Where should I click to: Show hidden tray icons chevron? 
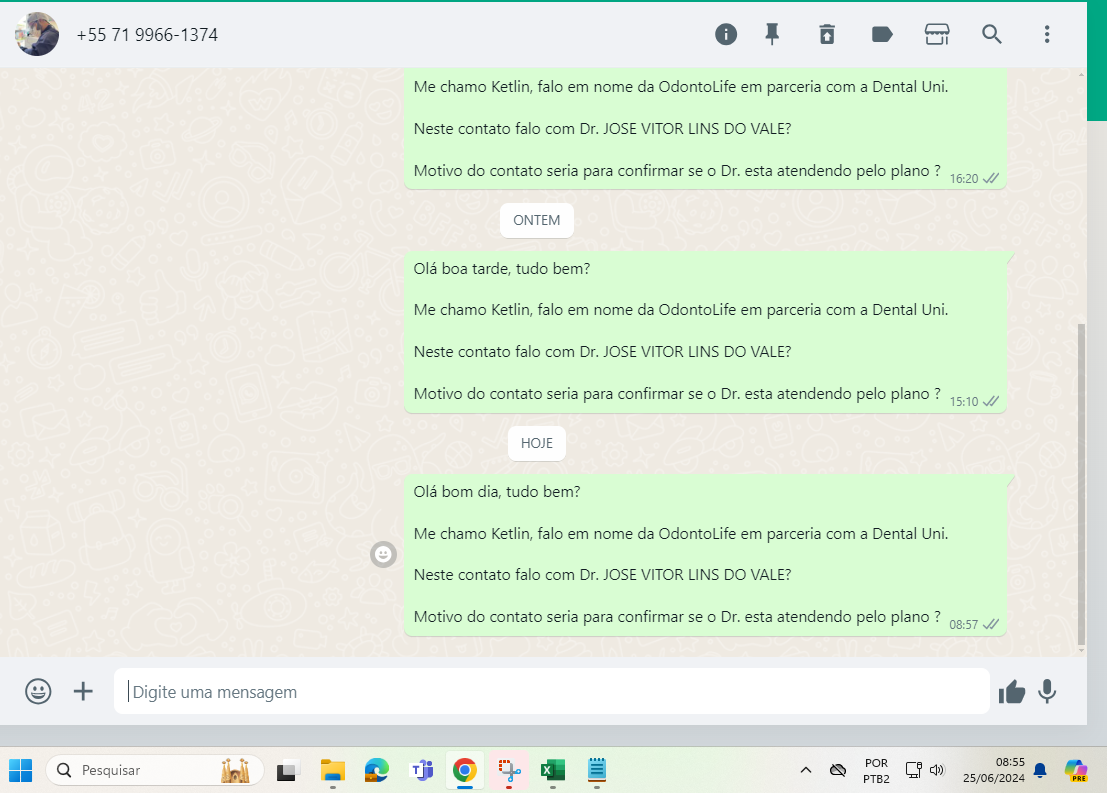click(x=806, y=770)
